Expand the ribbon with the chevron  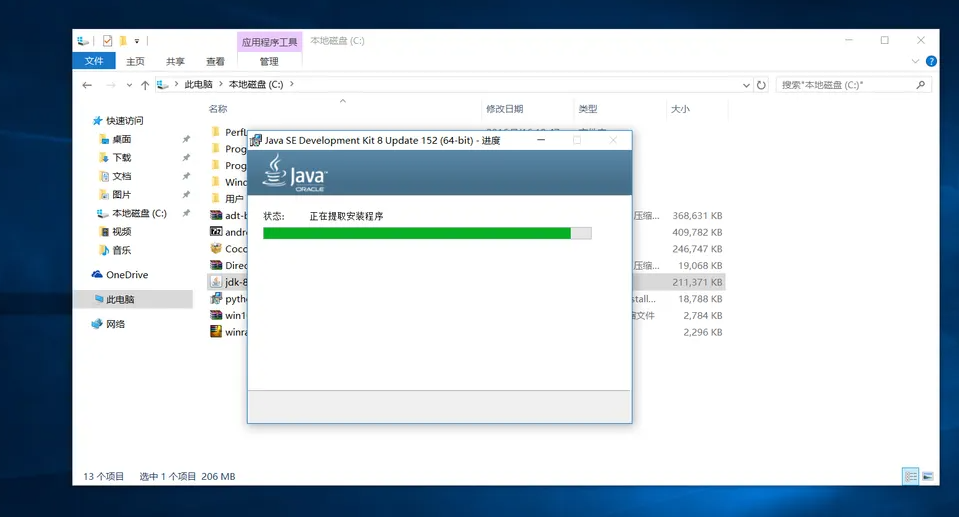click(x=915, y=61)
